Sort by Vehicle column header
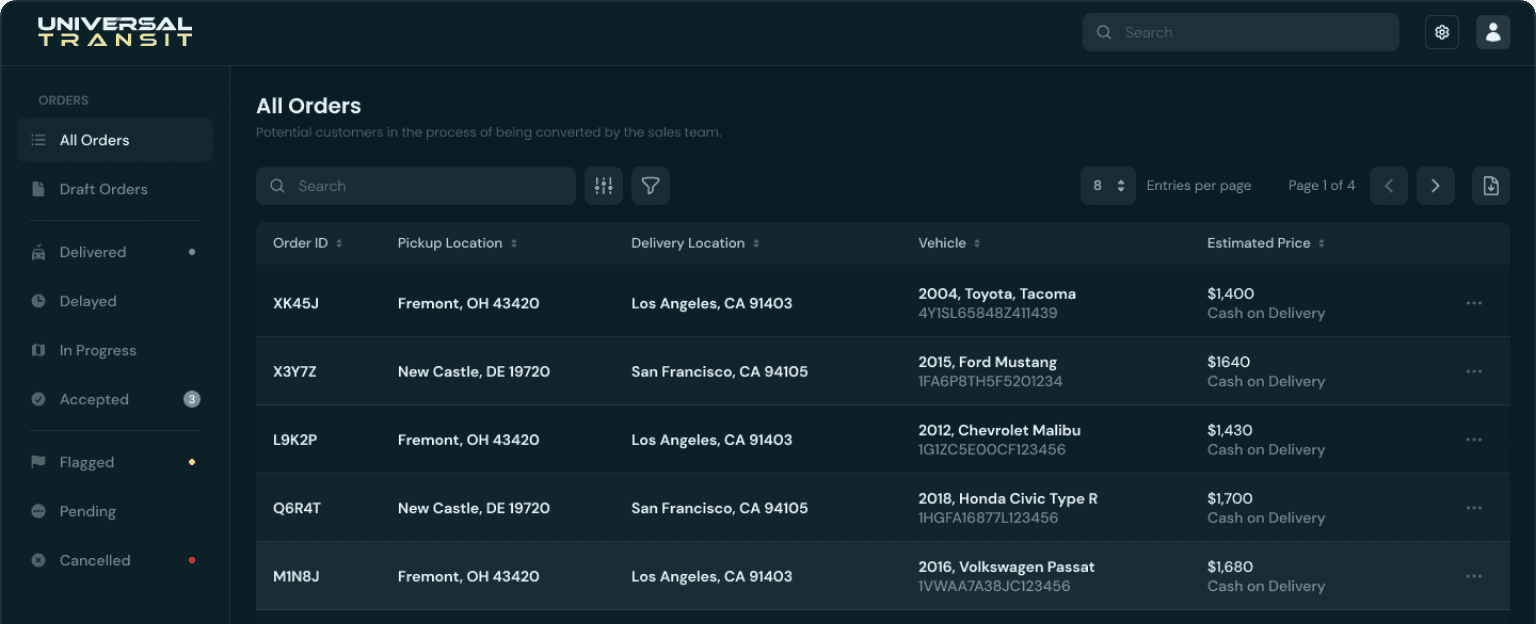This screenshot has width=1536, height=624. point(948,243)
